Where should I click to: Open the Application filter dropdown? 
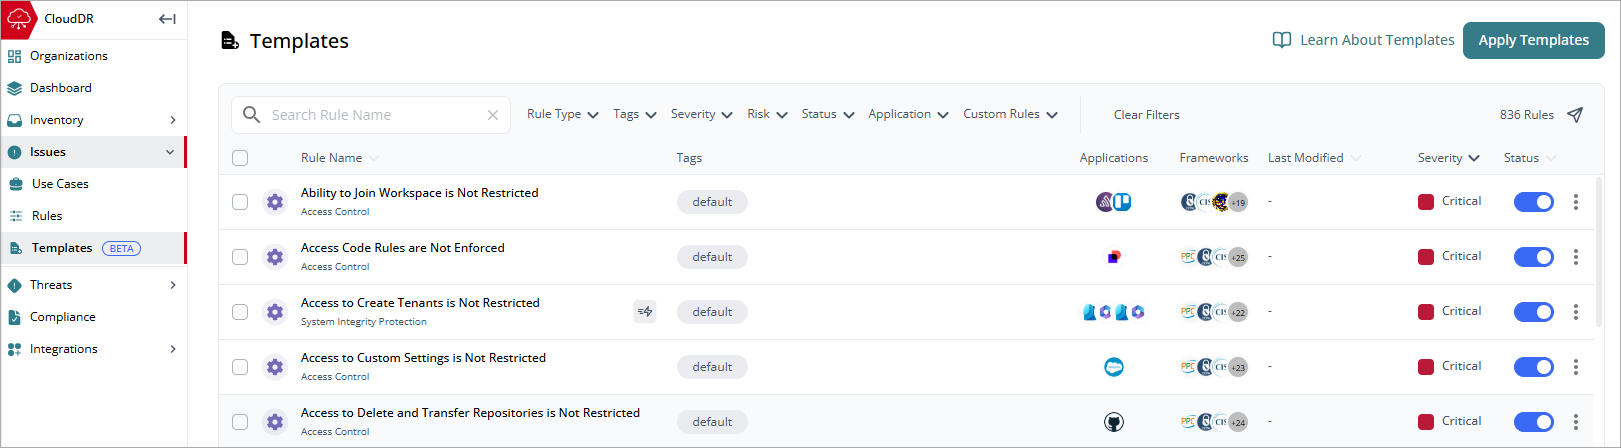tap(909, 114)
